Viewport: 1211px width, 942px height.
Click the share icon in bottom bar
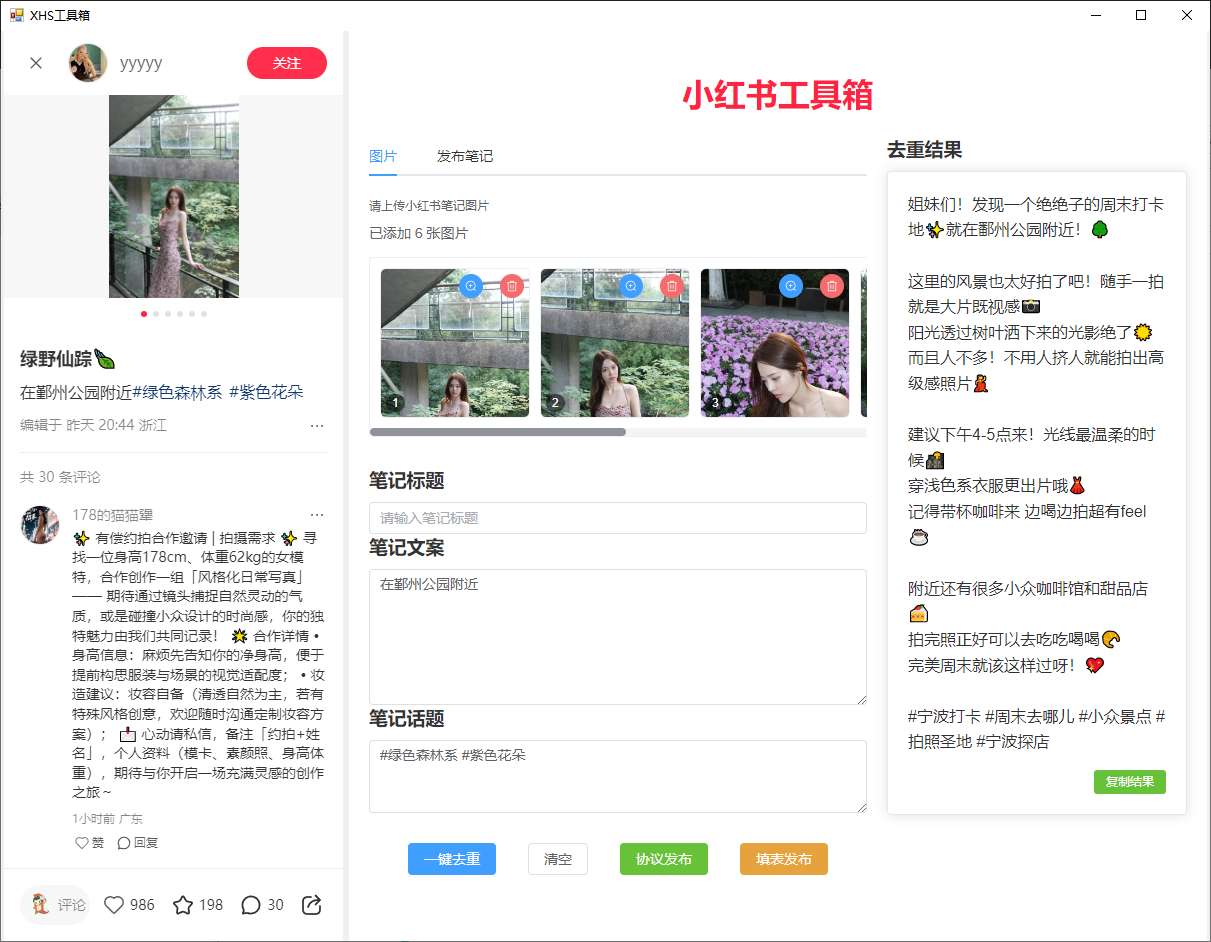pos(311,905)
